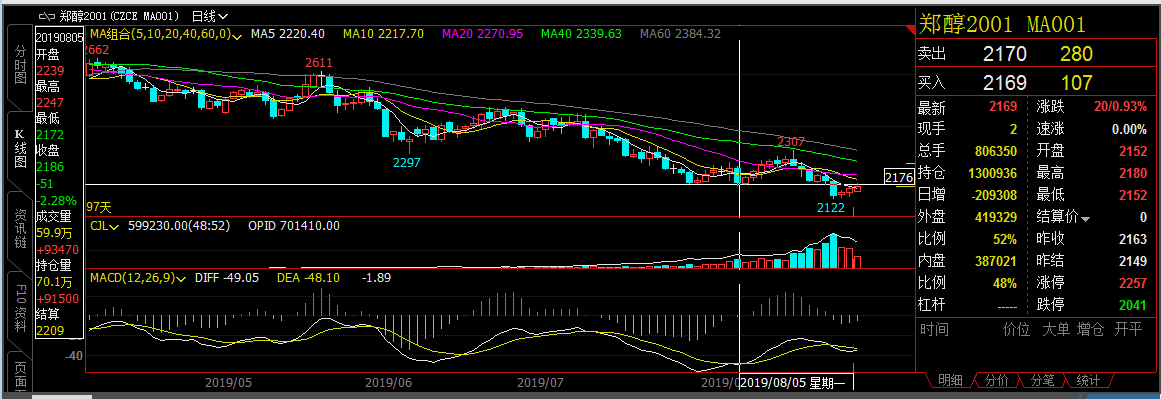Click the 结算 value 2209 in the info box

[50, 330]
